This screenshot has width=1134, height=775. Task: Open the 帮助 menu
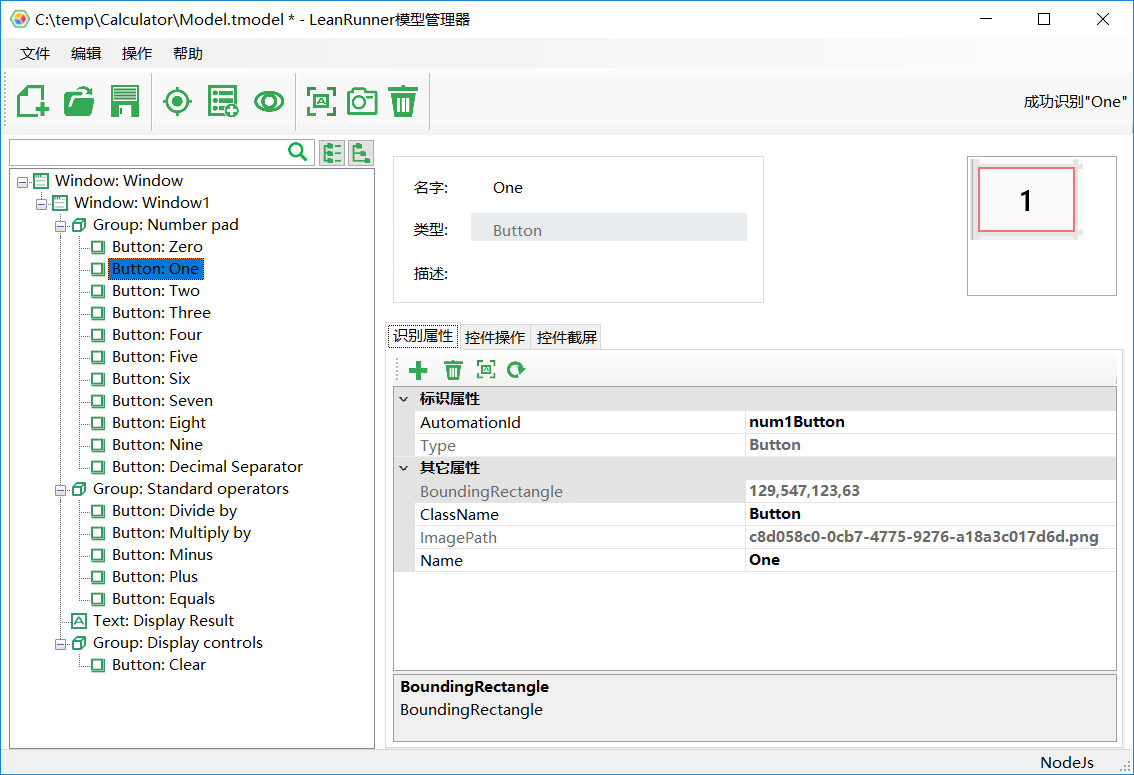click(187, 53)
